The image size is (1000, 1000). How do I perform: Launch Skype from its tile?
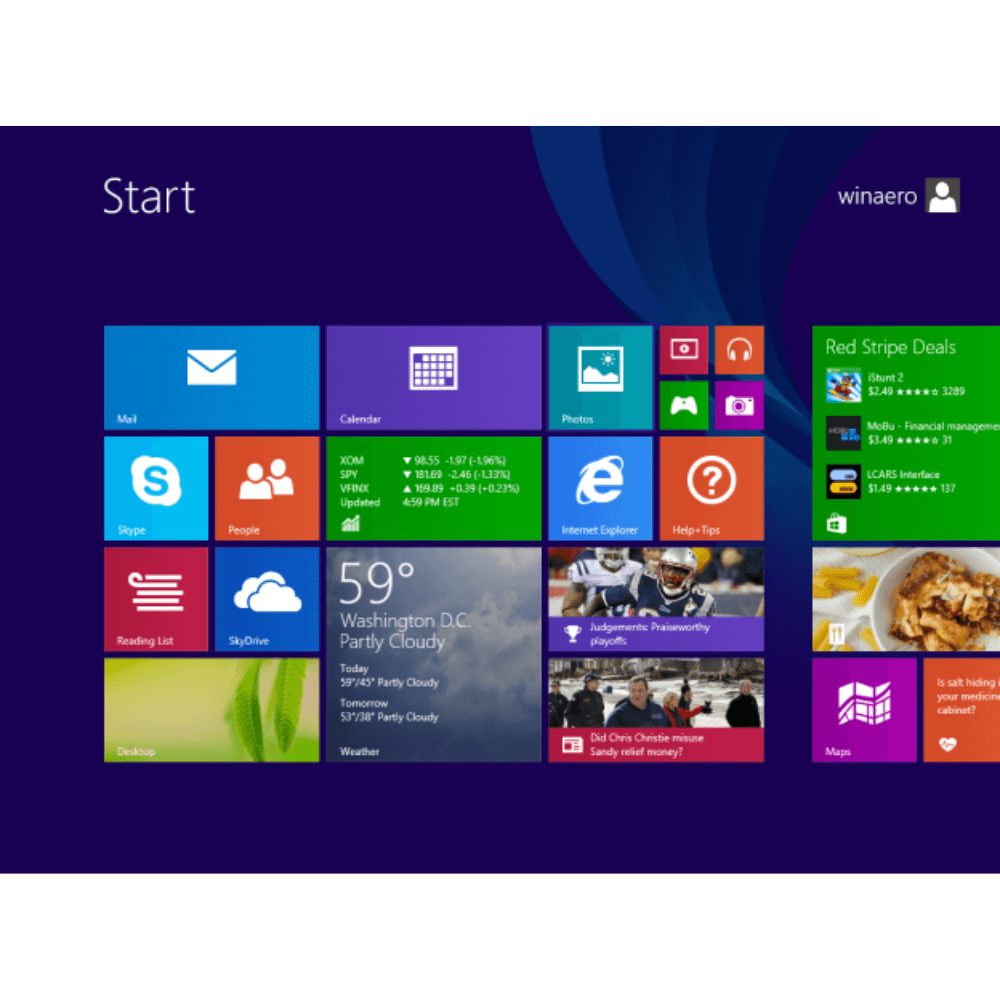[156, 488]
